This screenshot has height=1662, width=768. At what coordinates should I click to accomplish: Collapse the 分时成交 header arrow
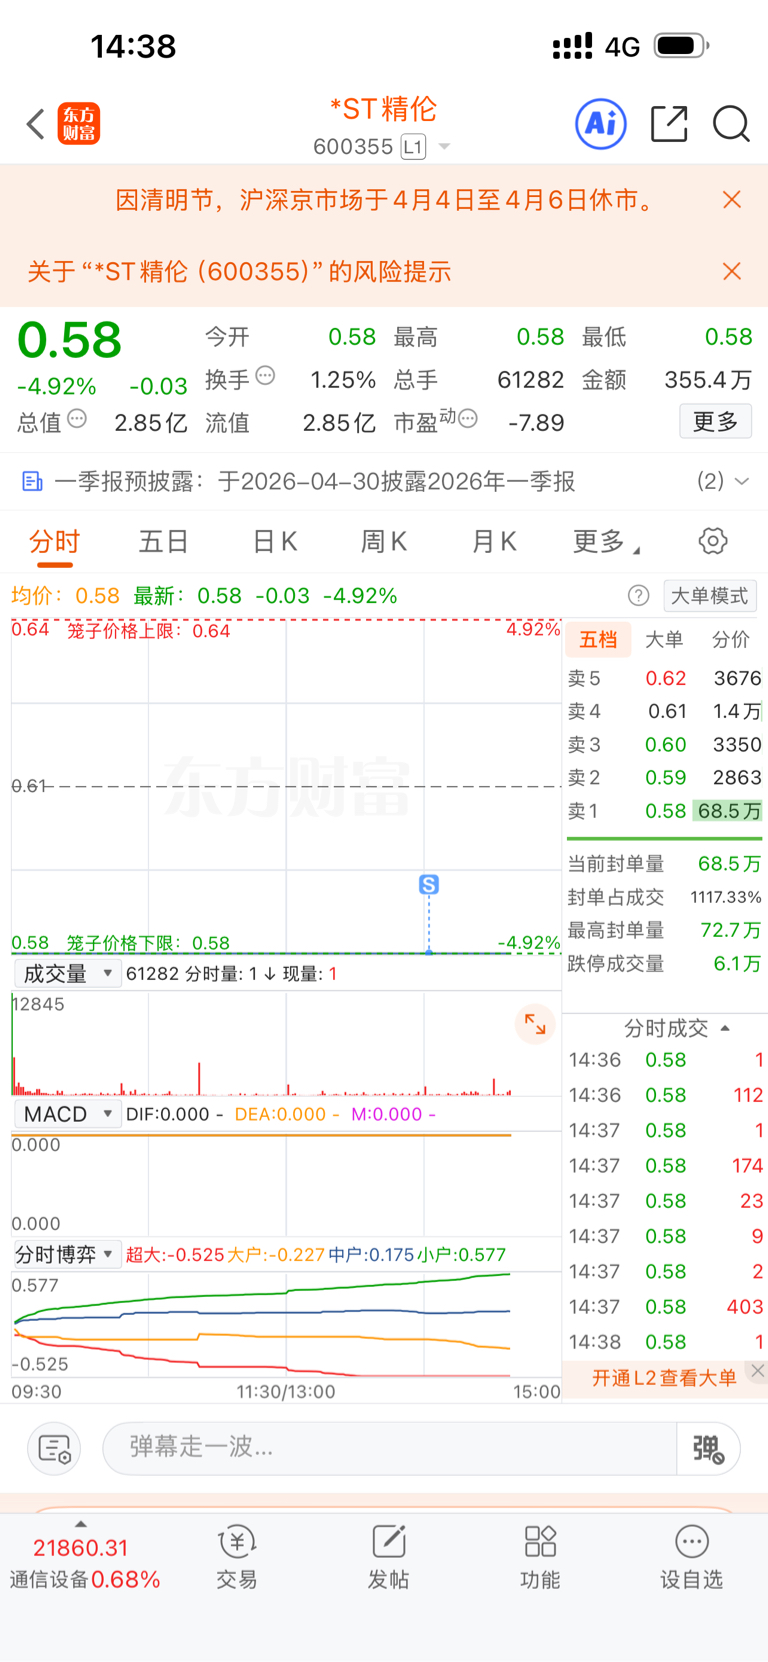(x=725, y=1028)
